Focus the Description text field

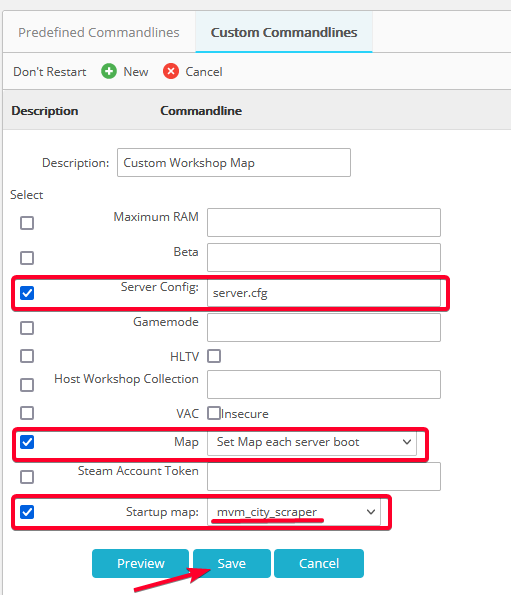[x=234, y=162]
